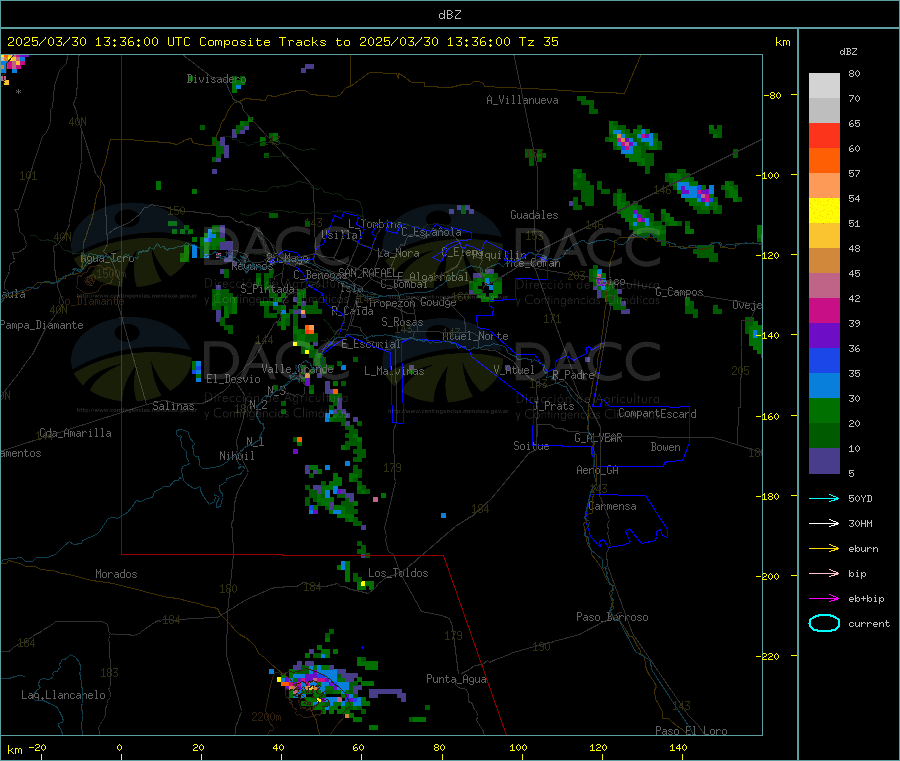900x761 pixels.
Task: Click the Cda_Amarilla place label
Action: click(x=75, y=433)
